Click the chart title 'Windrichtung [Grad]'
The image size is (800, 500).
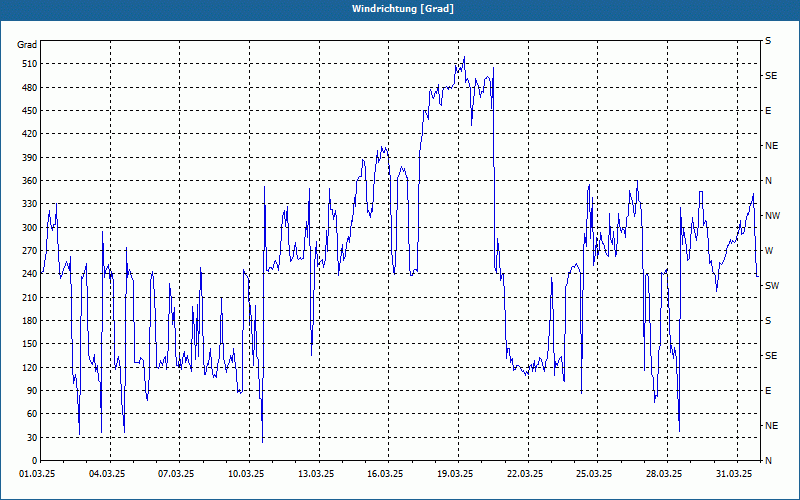point(403,9)
